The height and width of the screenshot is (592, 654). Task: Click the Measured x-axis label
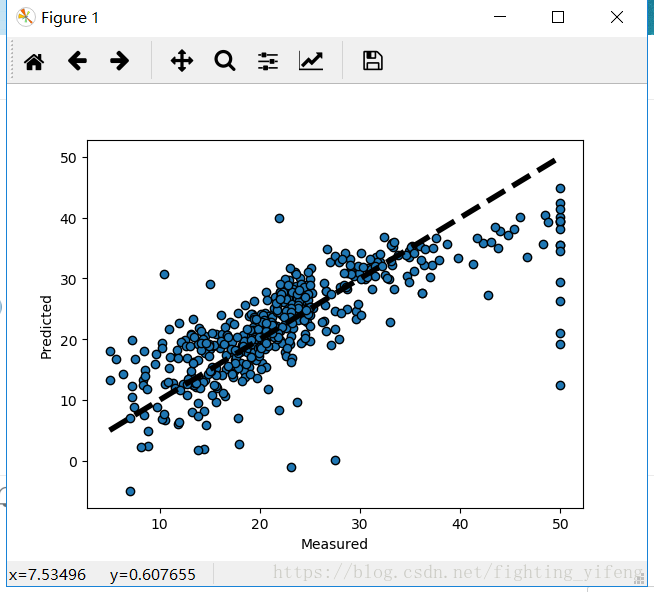(335, 544)
